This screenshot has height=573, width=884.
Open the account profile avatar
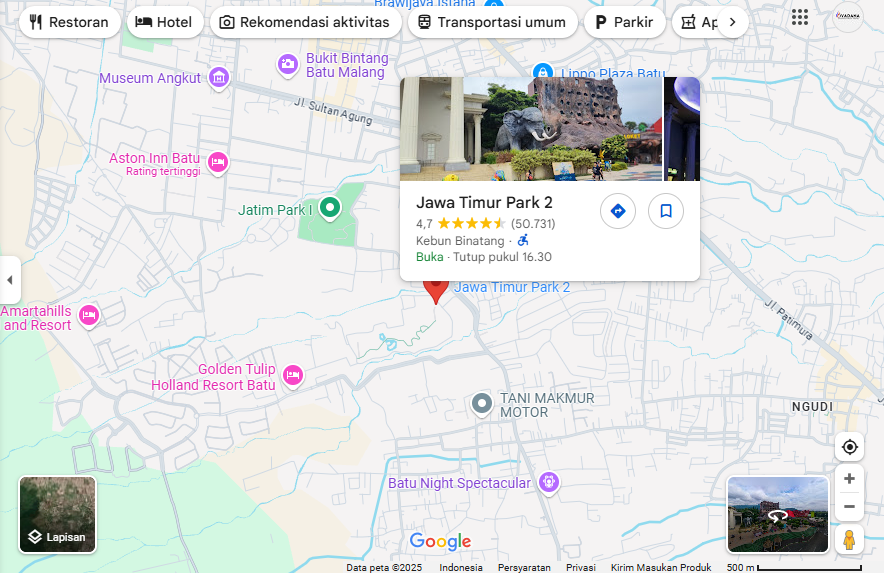[x=848, y=17]
